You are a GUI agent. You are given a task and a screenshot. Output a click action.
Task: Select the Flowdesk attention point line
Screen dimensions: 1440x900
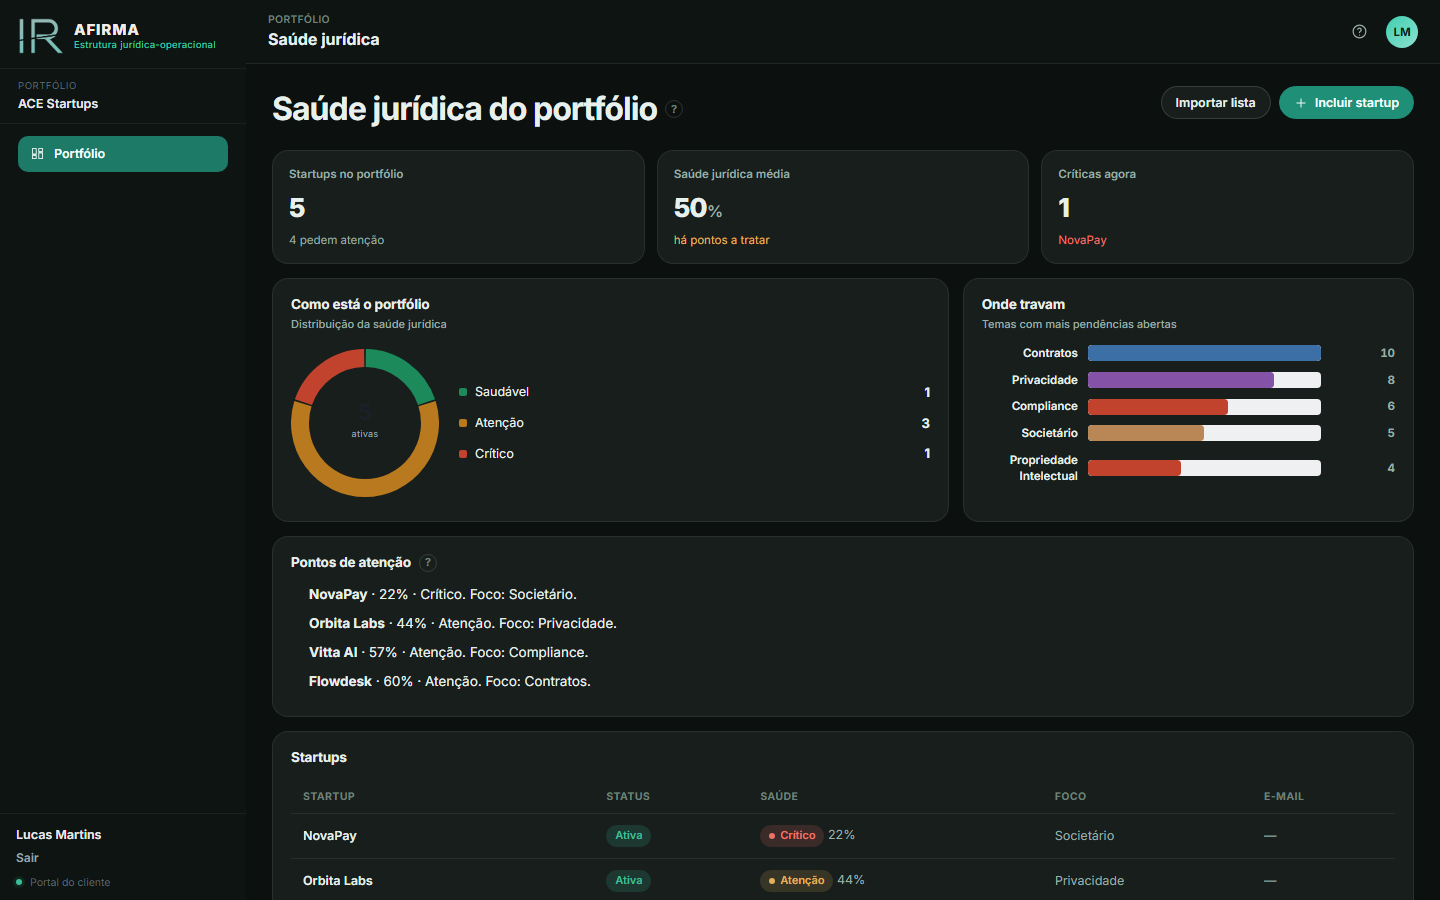click(x=450, y=681)
